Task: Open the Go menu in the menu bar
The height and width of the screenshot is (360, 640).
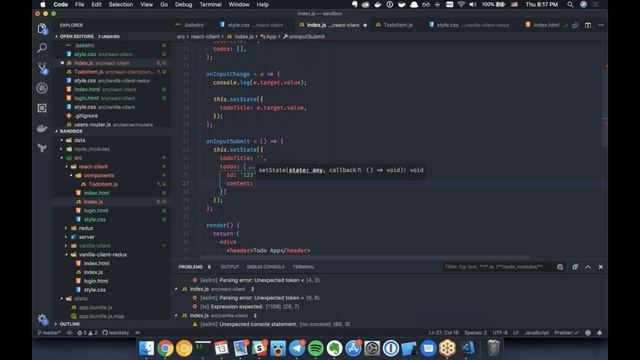Action: click(x=164, y=4)
